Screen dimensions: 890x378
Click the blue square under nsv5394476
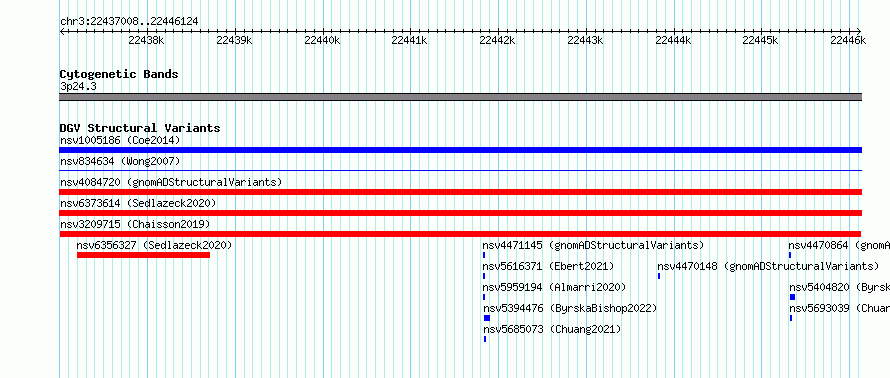pyautogui.click(x=486, y=318)
